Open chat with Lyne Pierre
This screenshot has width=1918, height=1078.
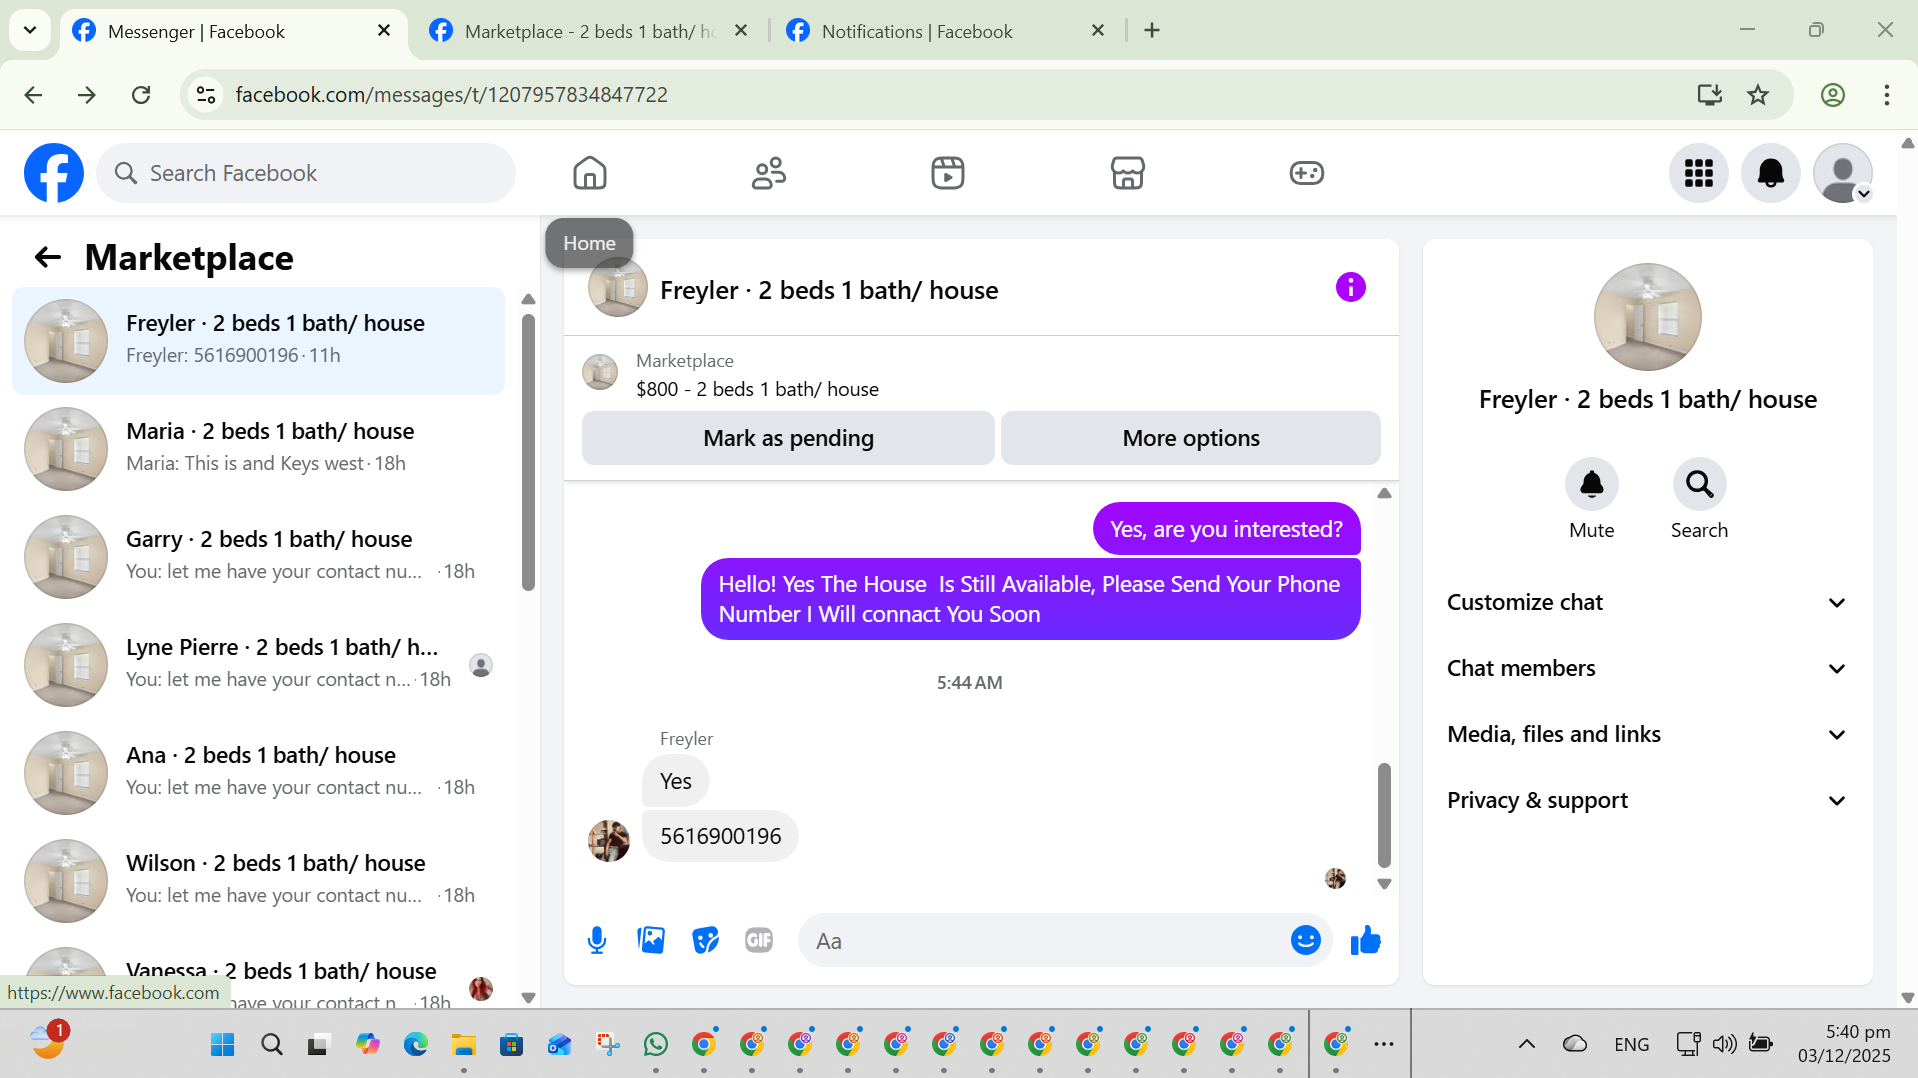tap(258, 665)
